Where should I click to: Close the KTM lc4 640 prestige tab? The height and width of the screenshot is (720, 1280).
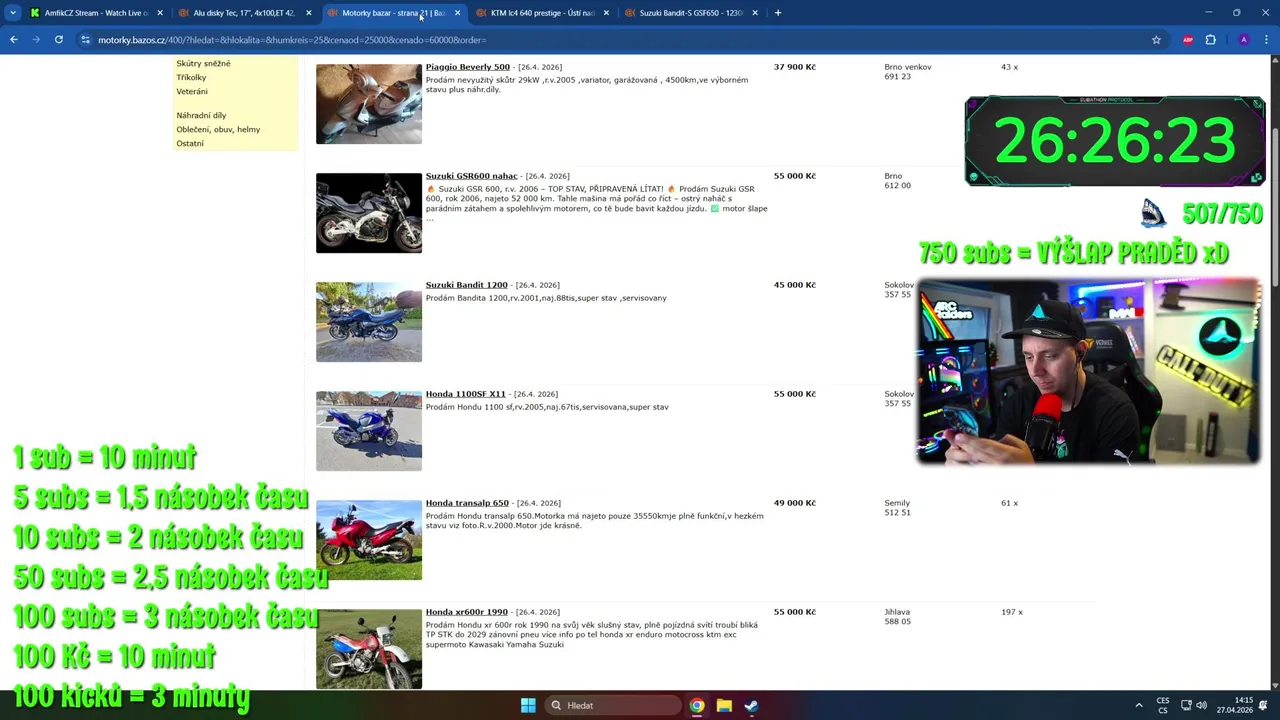606,13
